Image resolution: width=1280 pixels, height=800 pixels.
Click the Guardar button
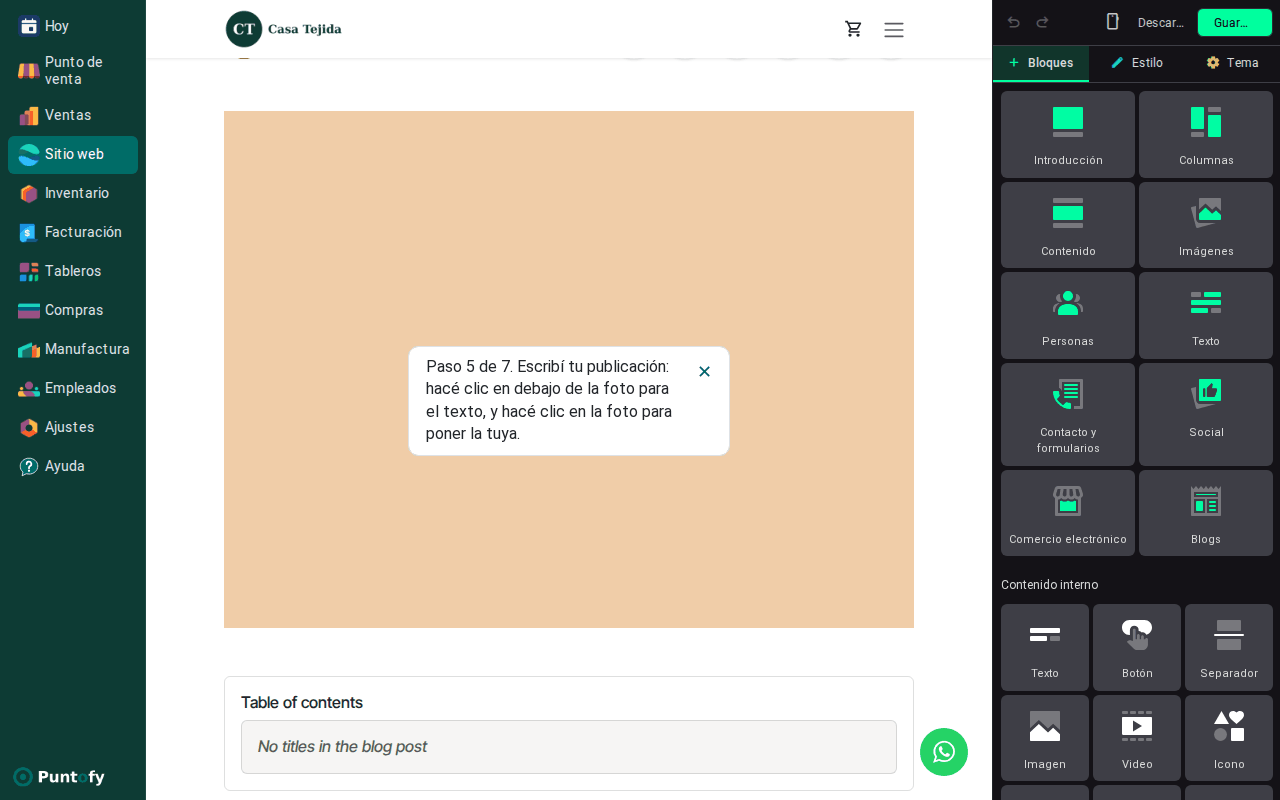(x=1235, y=22)
